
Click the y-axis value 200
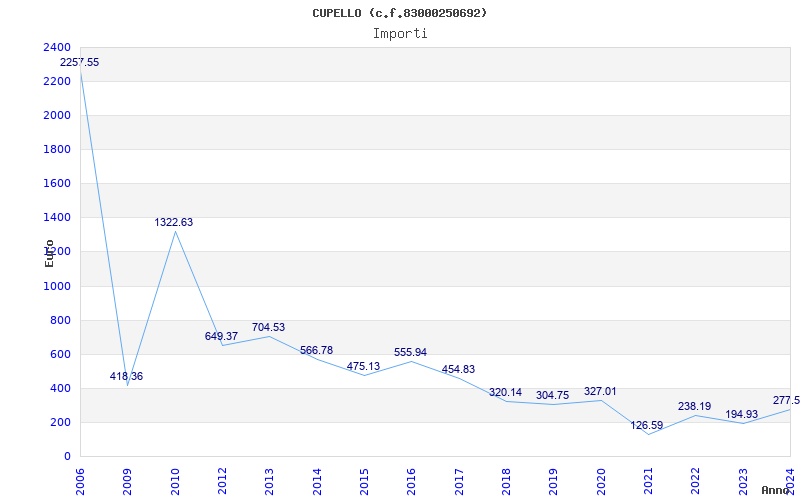(61, 422)
